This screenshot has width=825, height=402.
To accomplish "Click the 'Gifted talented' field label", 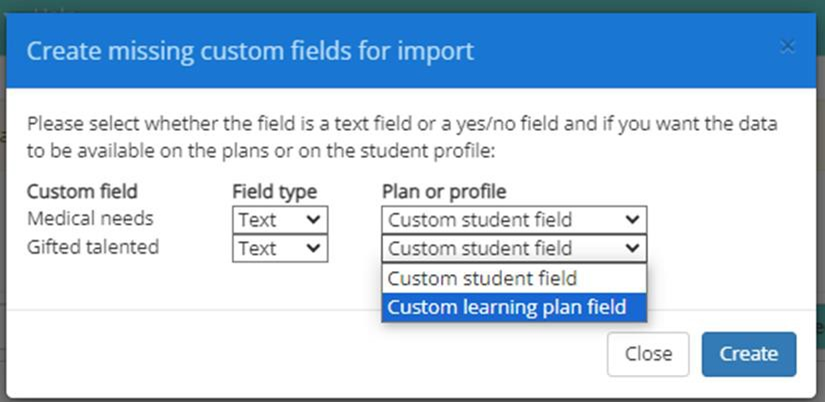I will [93, 247].
